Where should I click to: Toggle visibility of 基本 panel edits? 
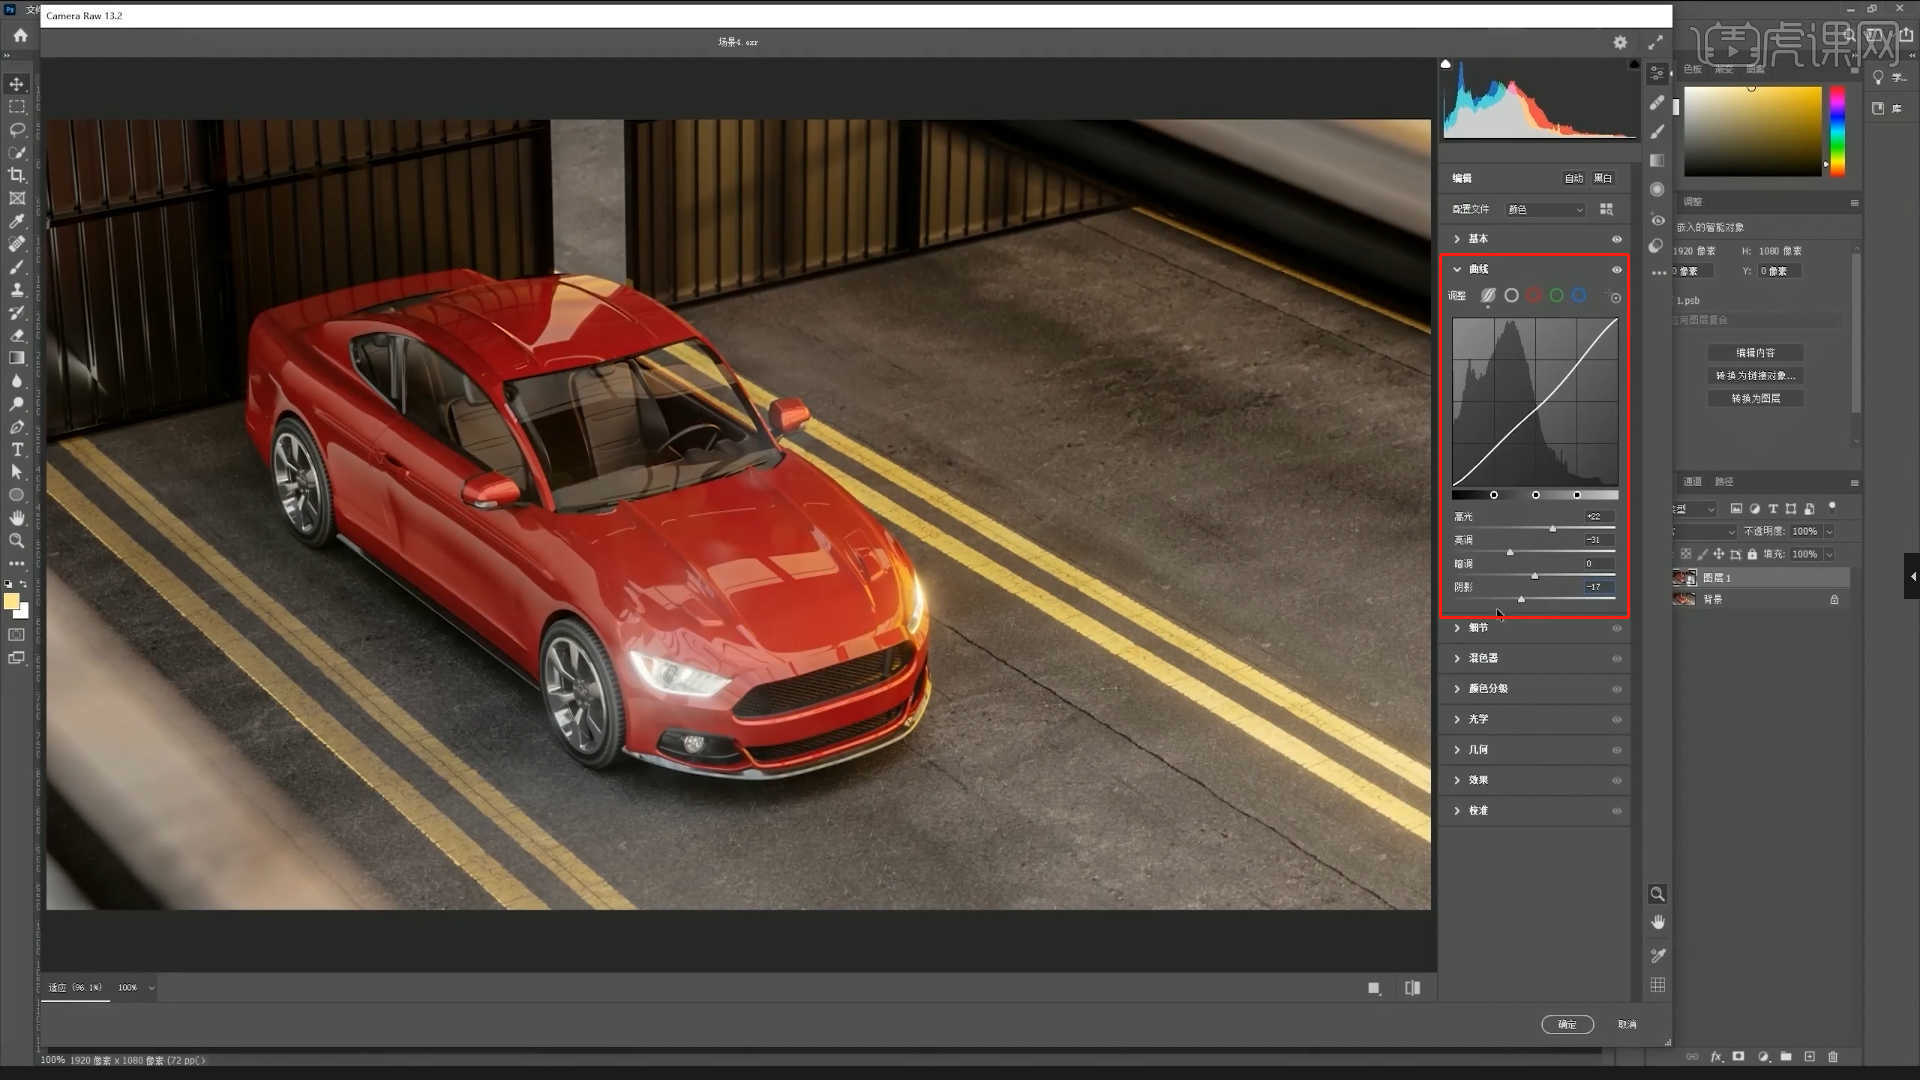1616,239
